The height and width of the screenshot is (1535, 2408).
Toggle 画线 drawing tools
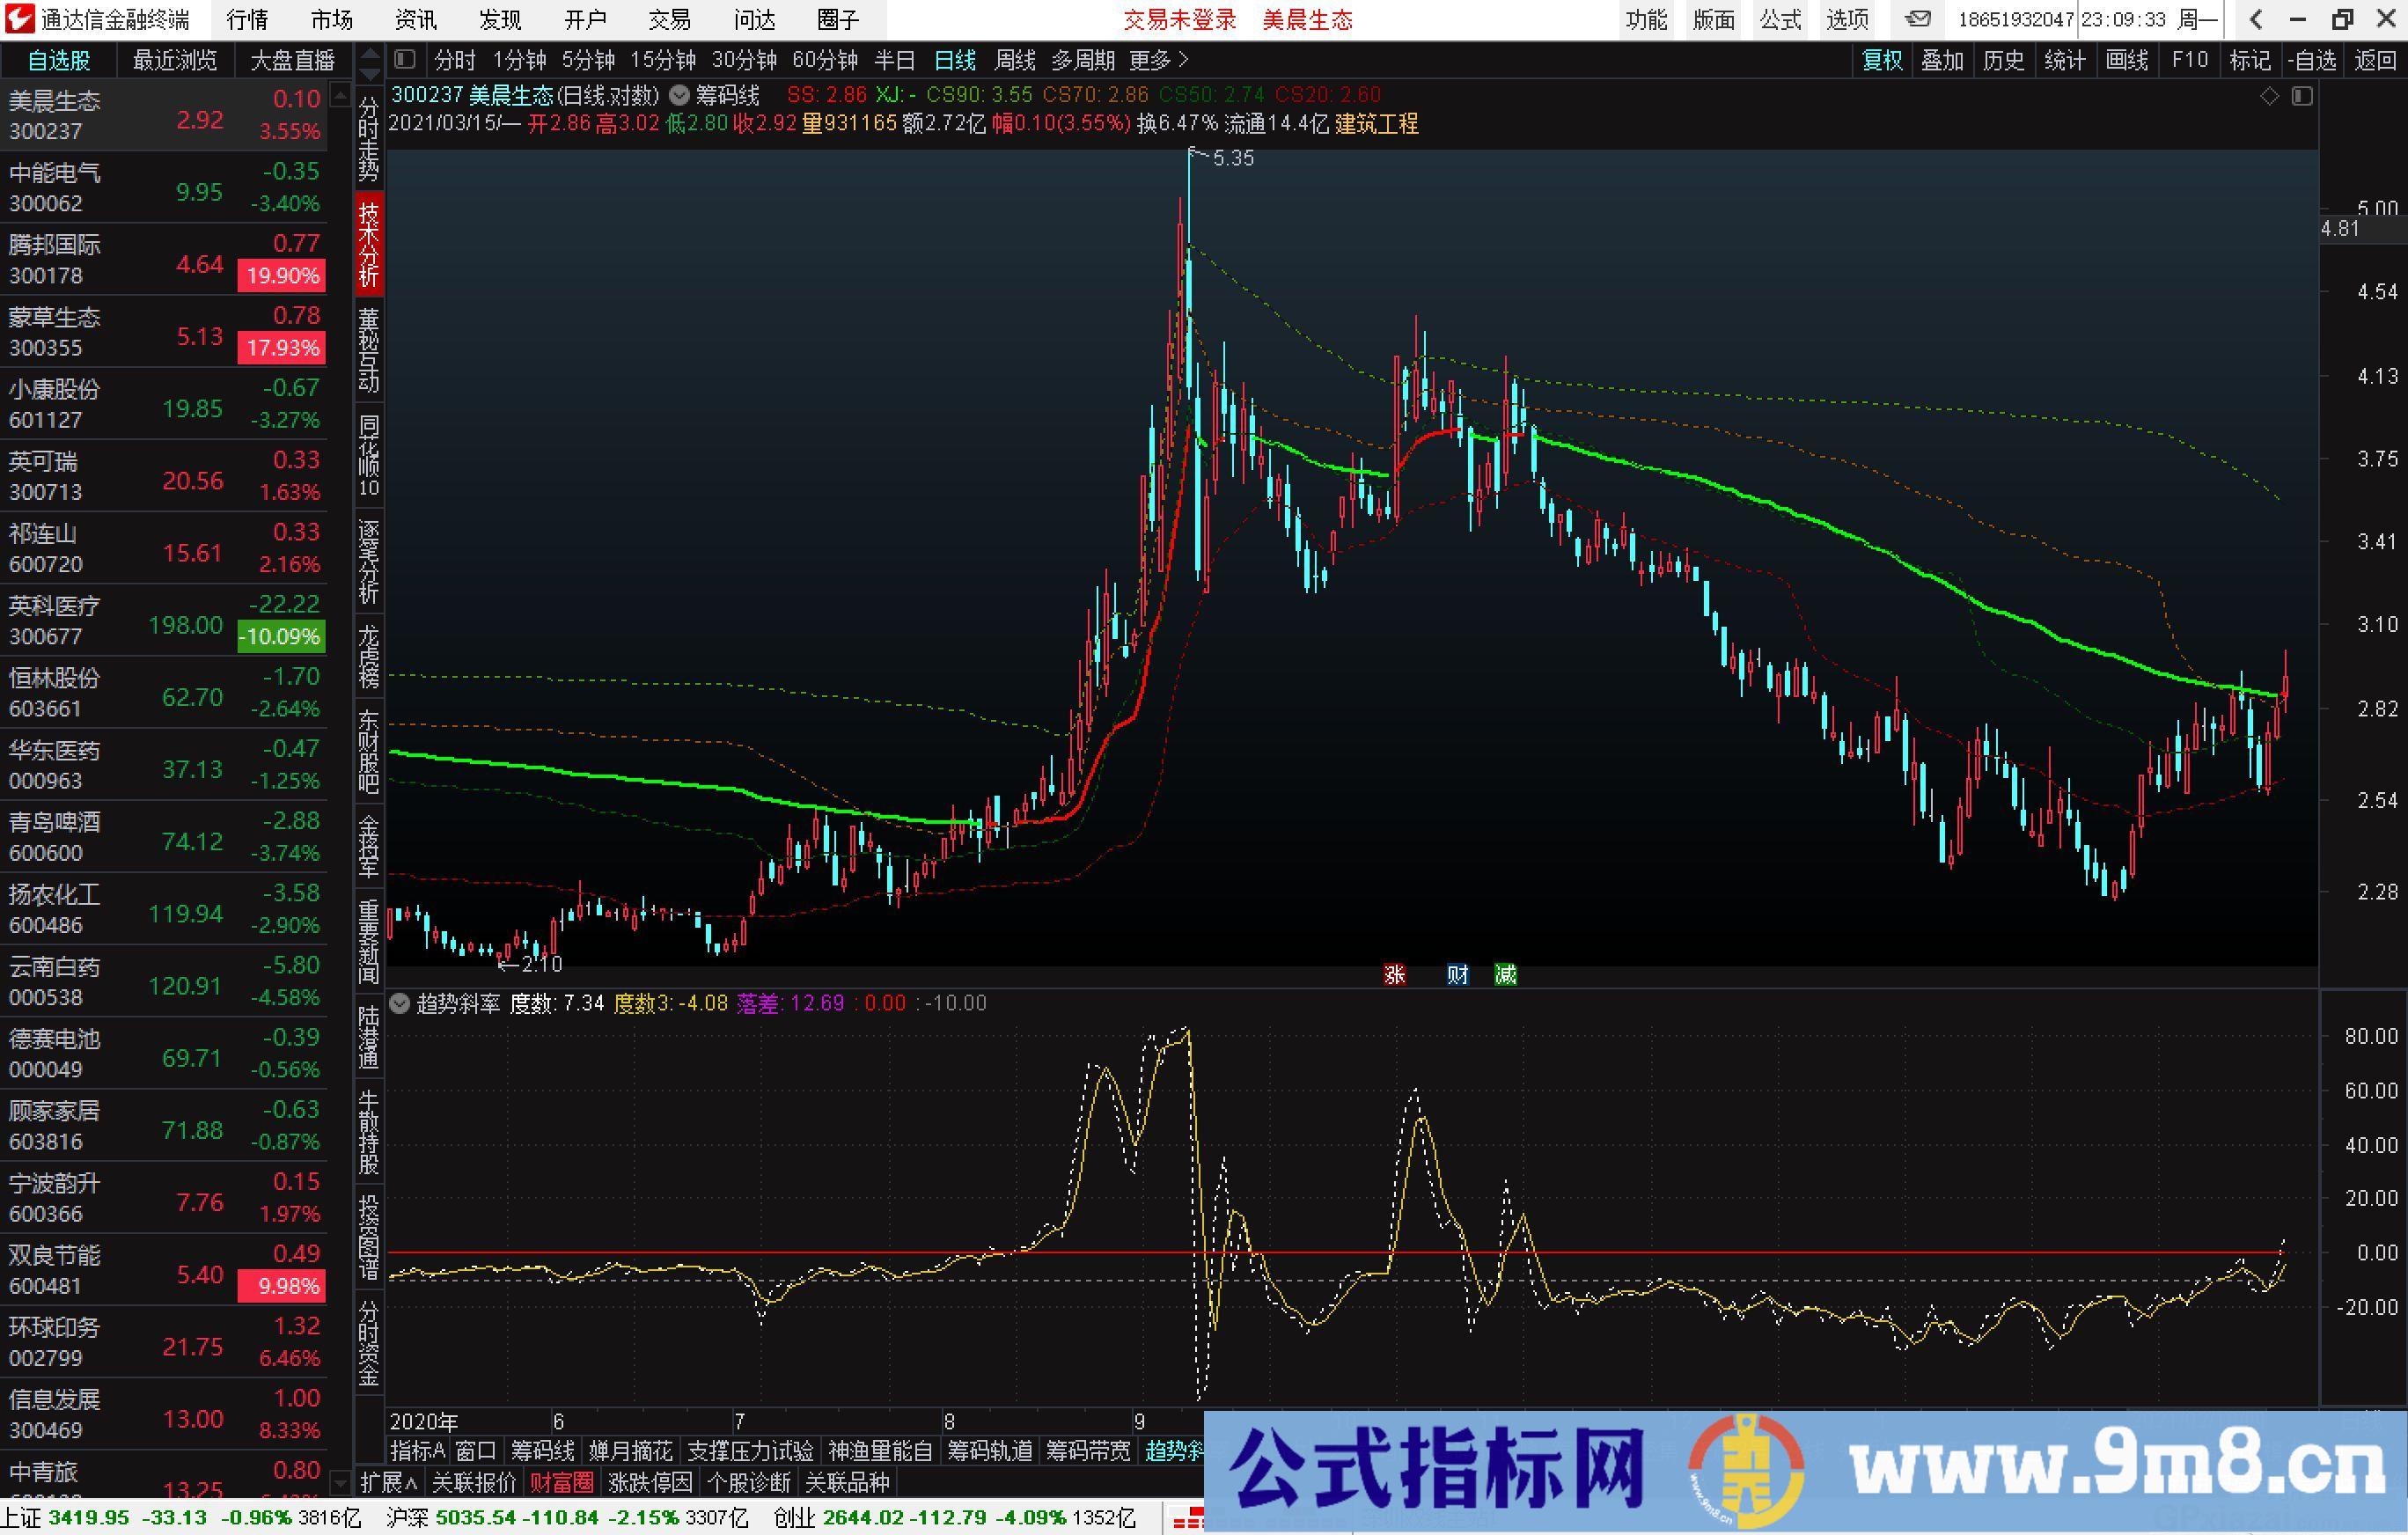2127,60
